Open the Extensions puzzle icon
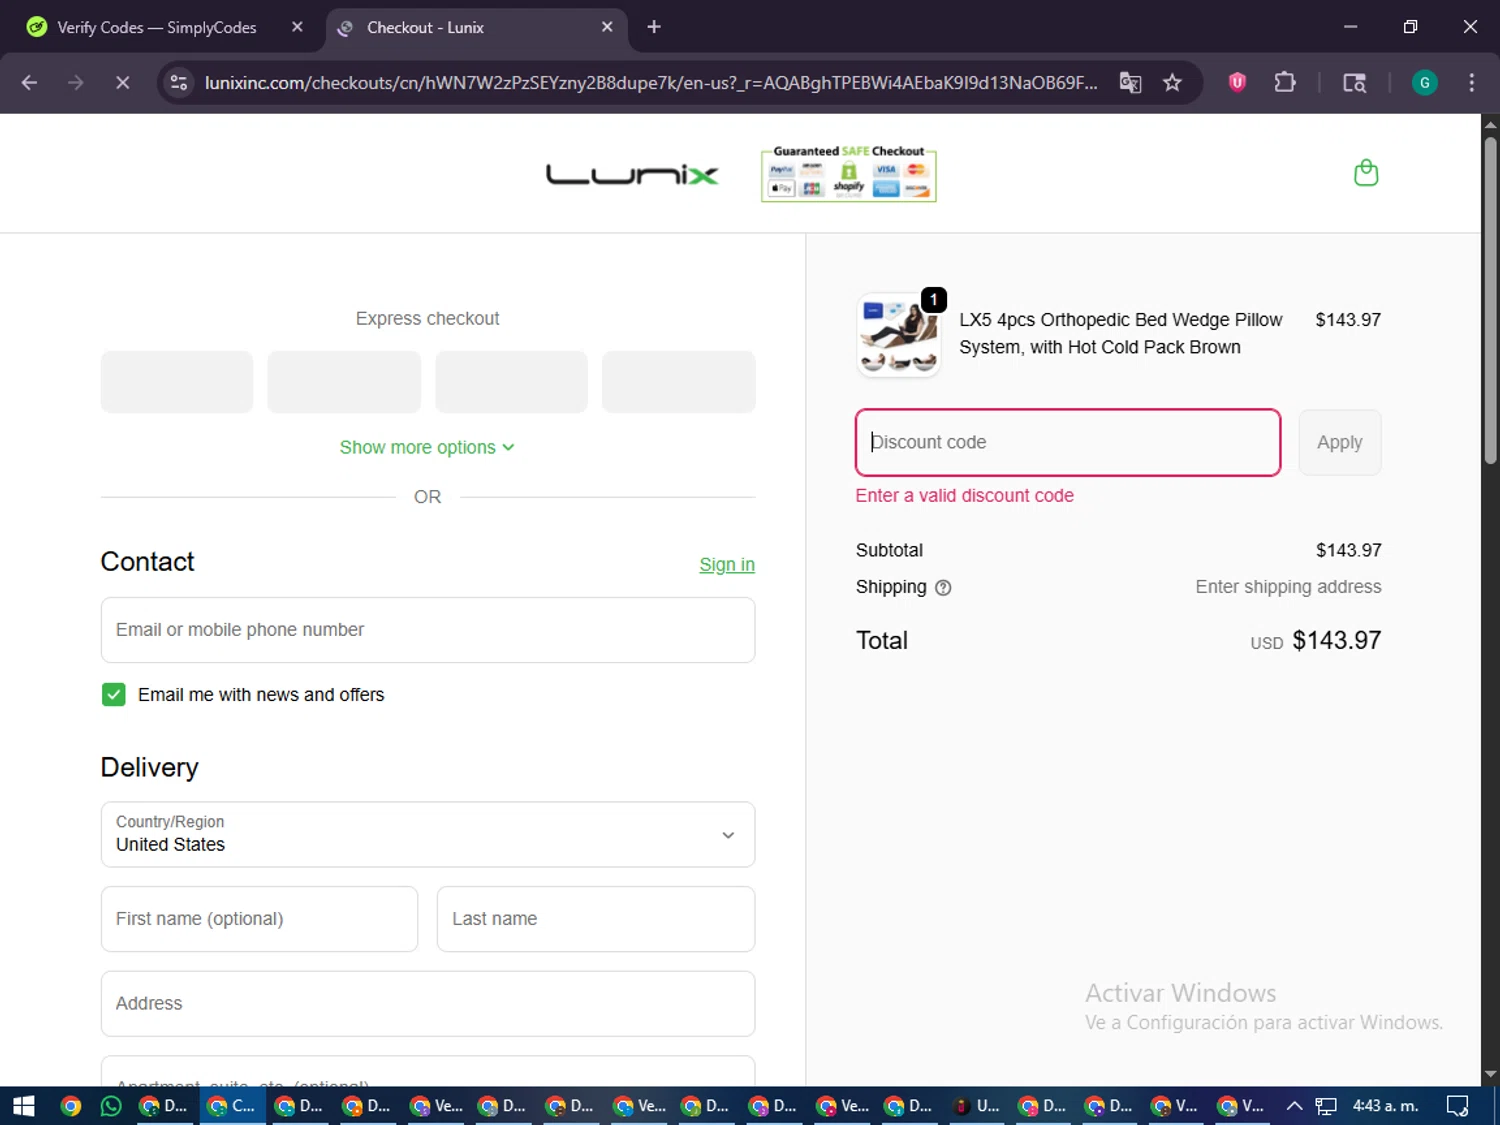Screen dimensions: 1500x1125 1285,83
